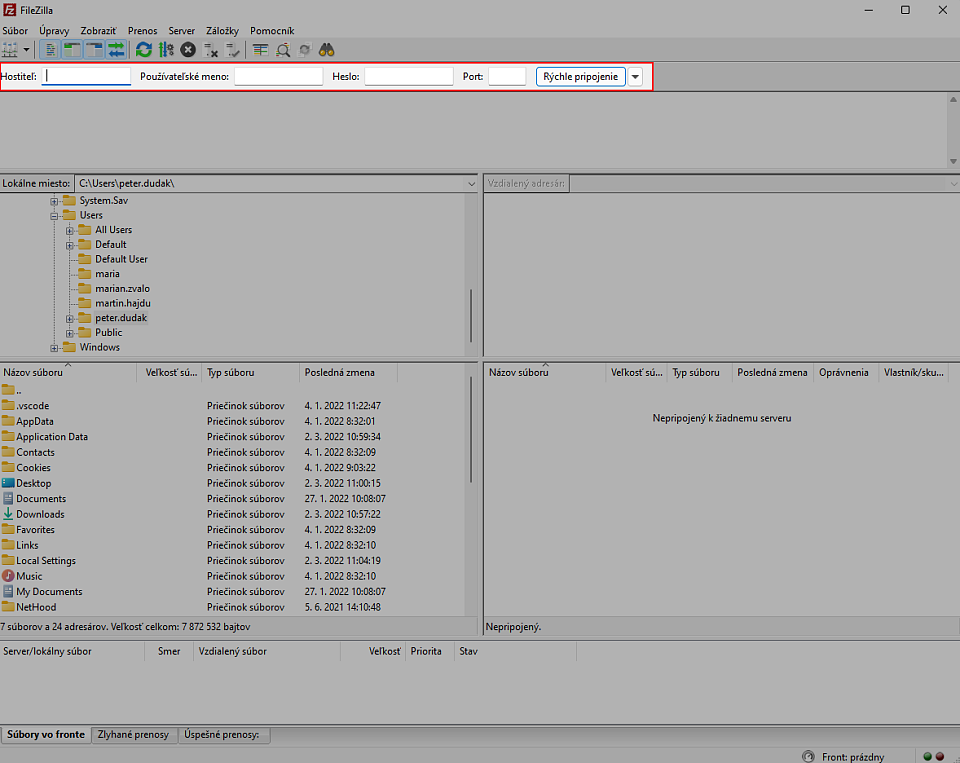Select the Documents folder icon
Viewport: 960px width, 763px height.
point(8,498)
